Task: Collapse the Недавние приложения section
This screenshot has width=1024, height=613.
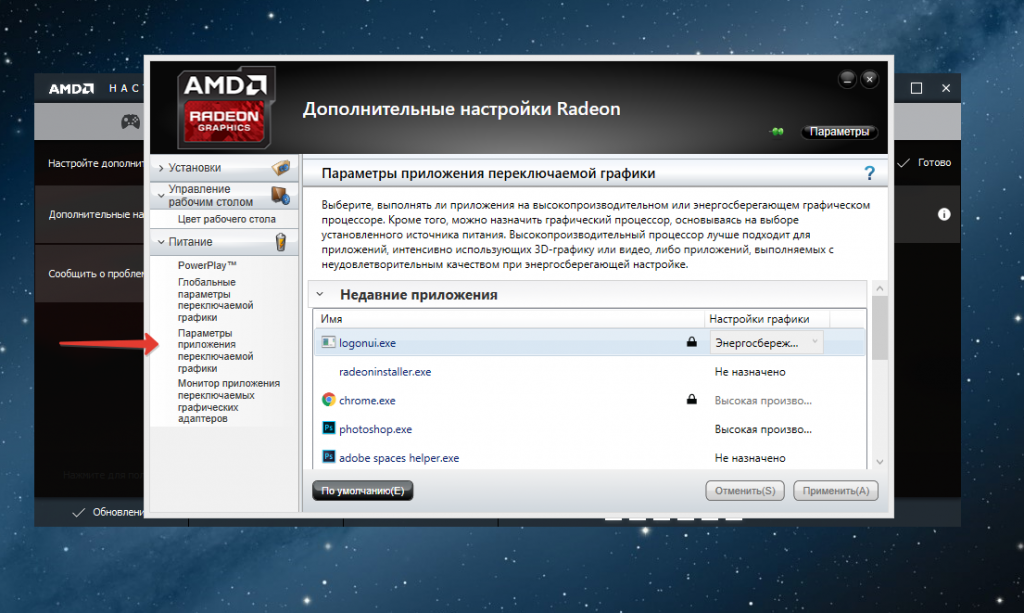Action: pyautogui.click(x=320, y=295)
